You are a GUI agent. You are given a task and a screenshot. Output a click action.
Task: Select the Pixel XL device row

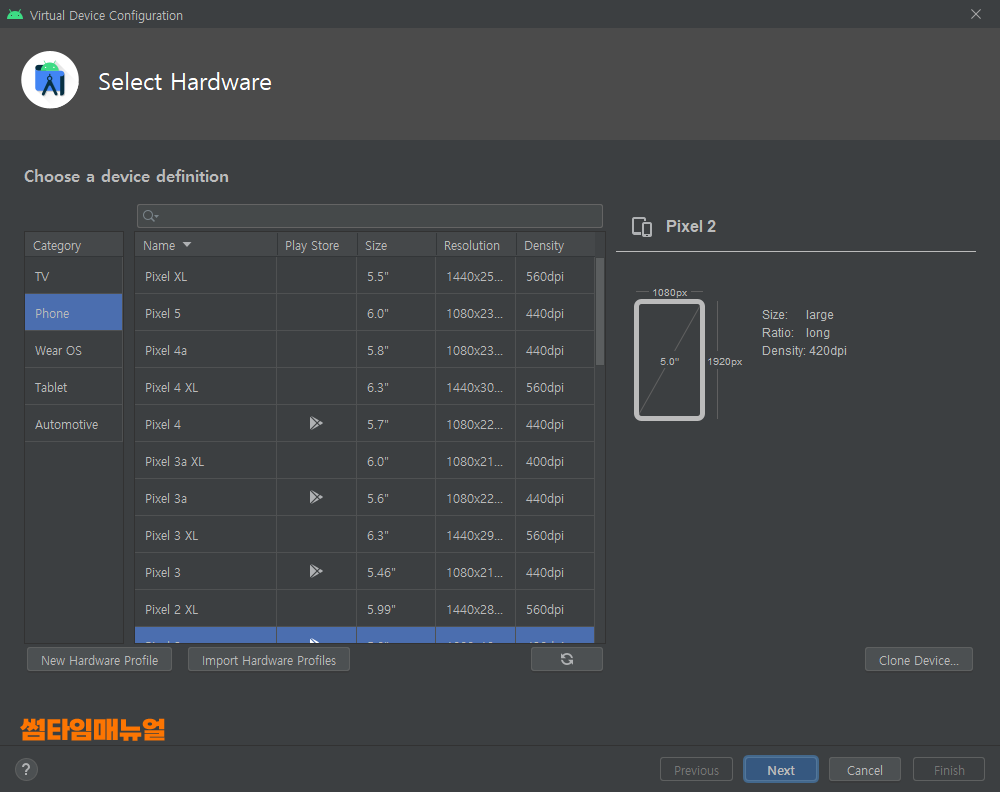365,276
